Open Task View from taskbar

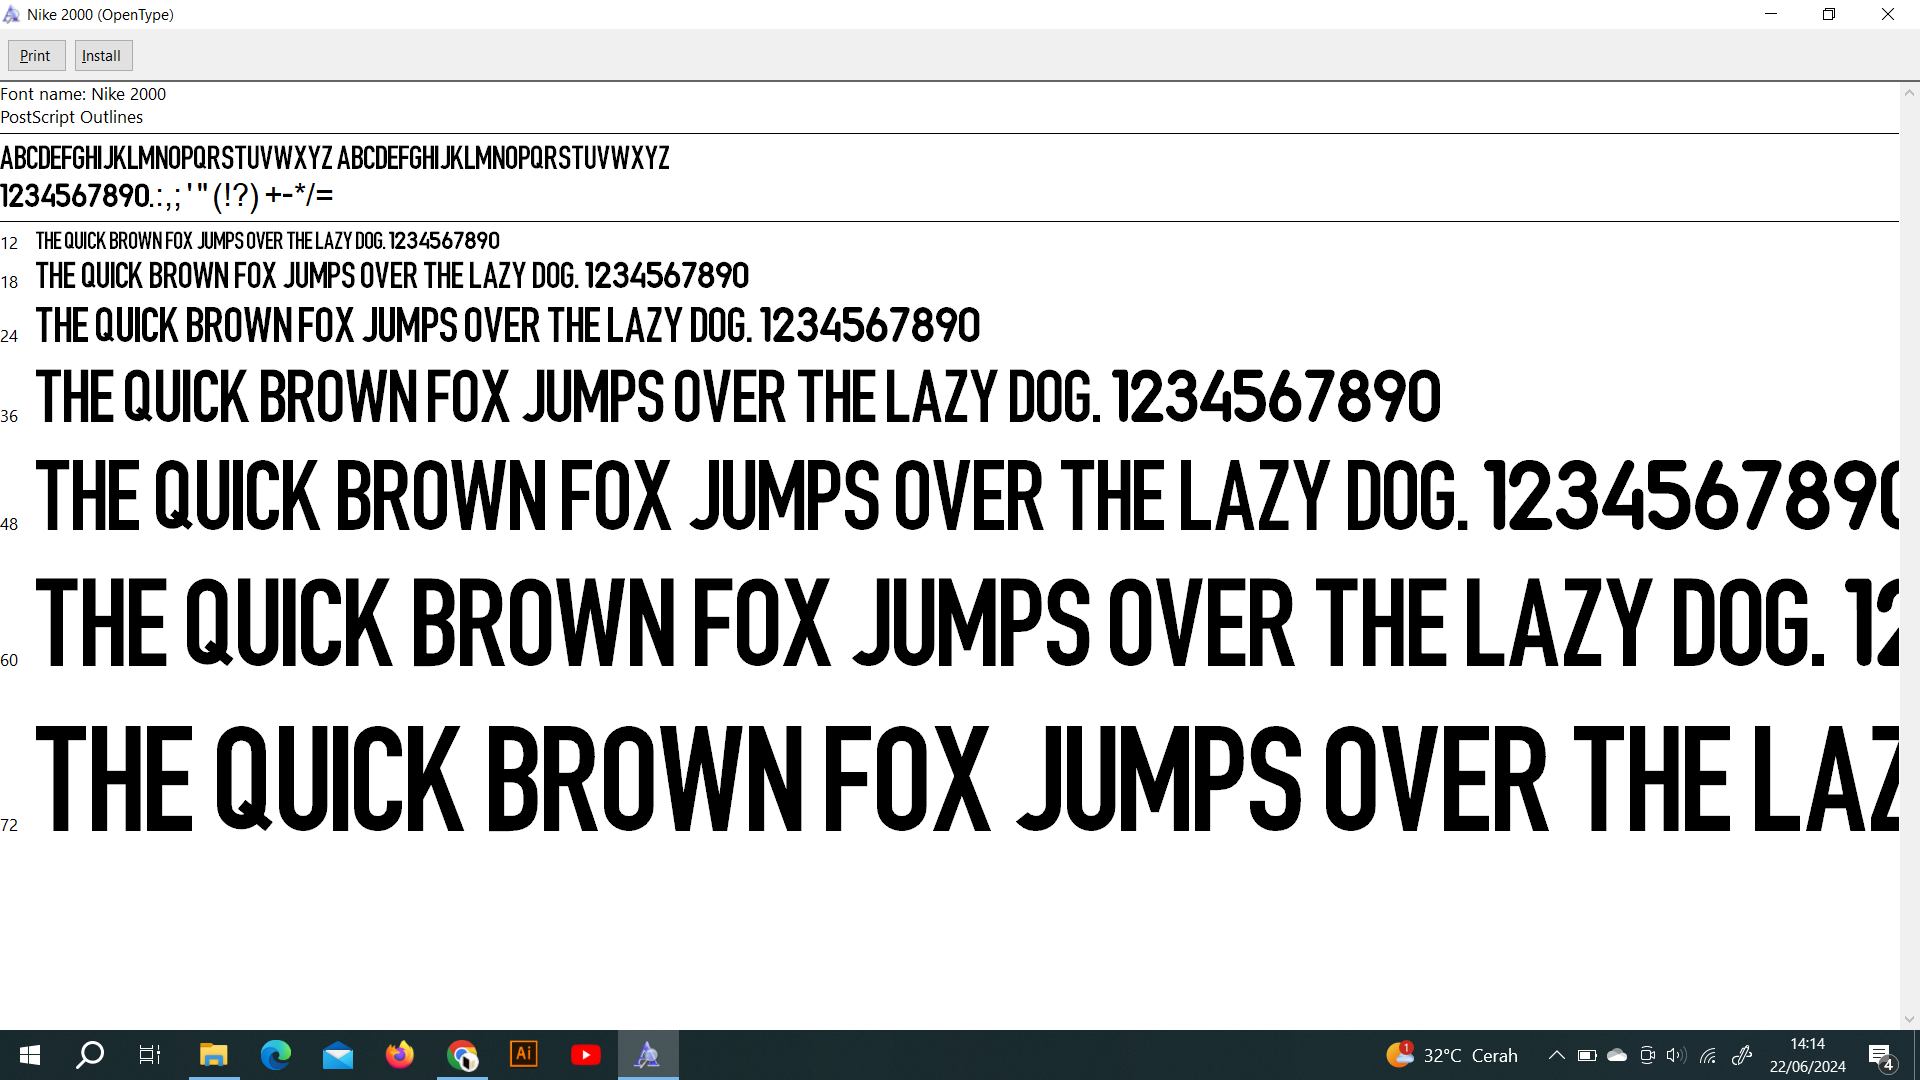tap(150, 1055)
